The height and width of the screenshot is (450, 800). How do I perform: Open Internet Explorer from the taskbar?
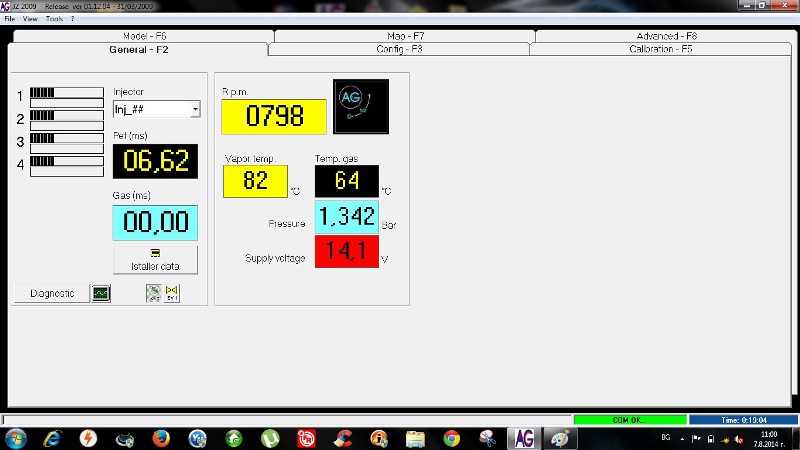pyautogui.click(x=52, y=438)
